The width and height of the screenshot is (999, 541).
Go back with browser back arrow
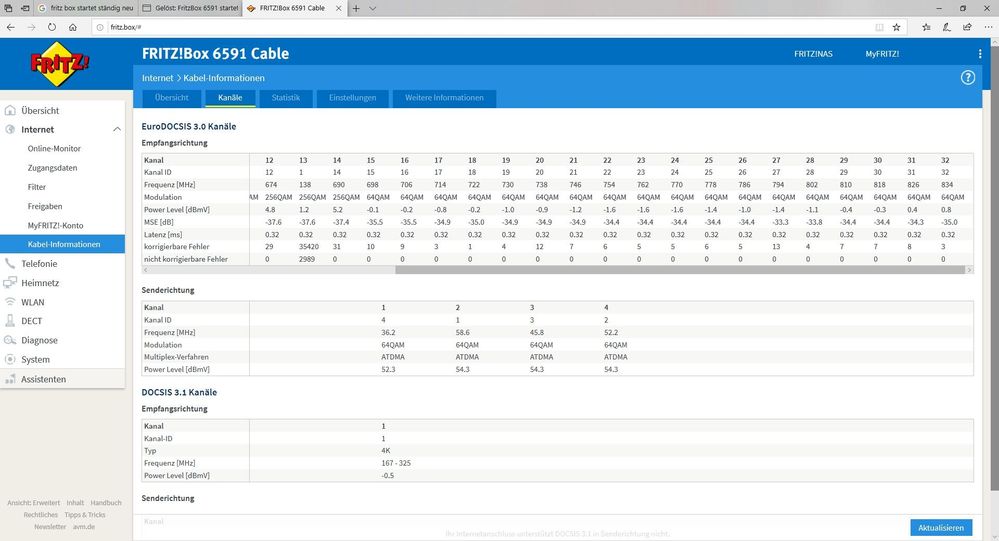click(x=11, y=27)
